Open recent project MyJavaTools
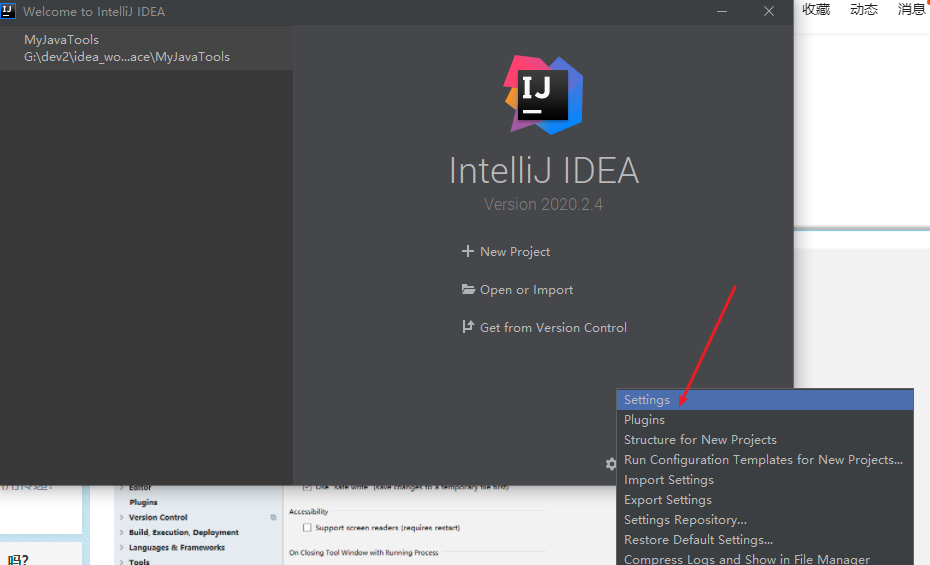The image size is (930, 565). (x=146, y=48)
